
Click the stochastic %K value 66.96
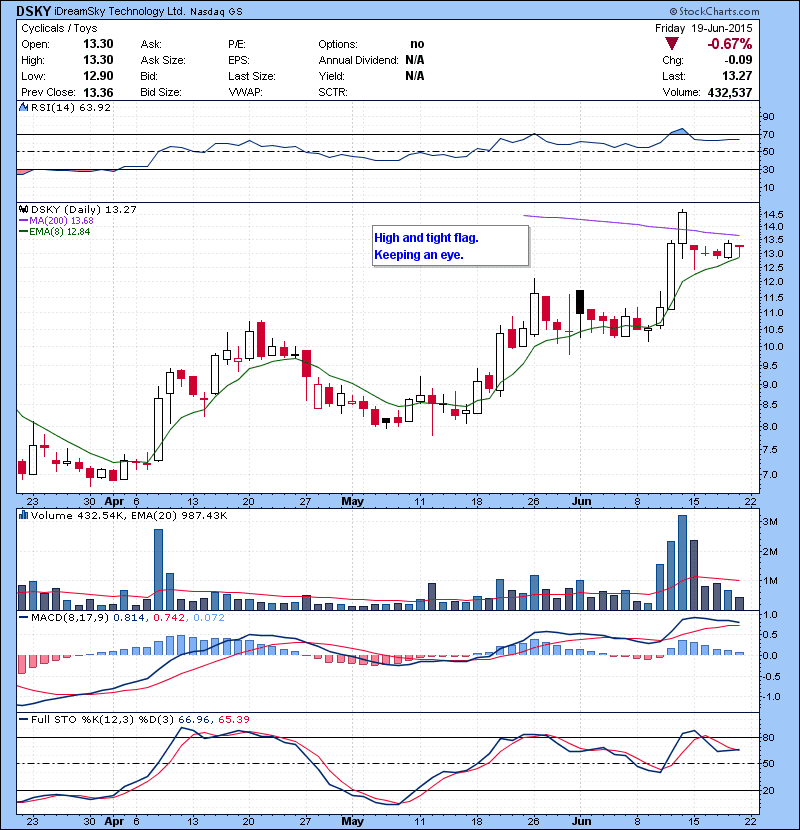[194, 719]
